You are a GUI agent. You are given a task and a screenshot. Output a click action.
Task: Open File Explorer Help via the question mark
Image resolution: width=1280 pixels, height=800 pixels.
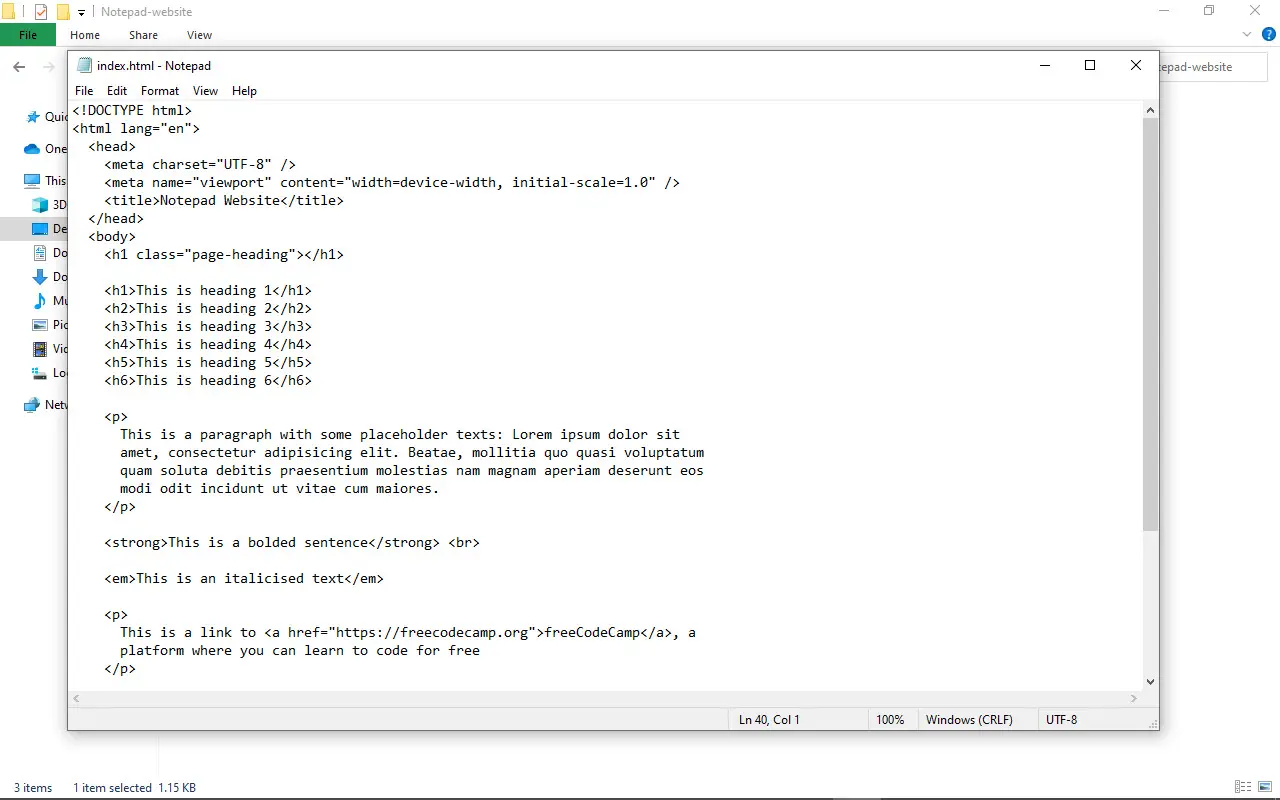[x=1269, y=33]
